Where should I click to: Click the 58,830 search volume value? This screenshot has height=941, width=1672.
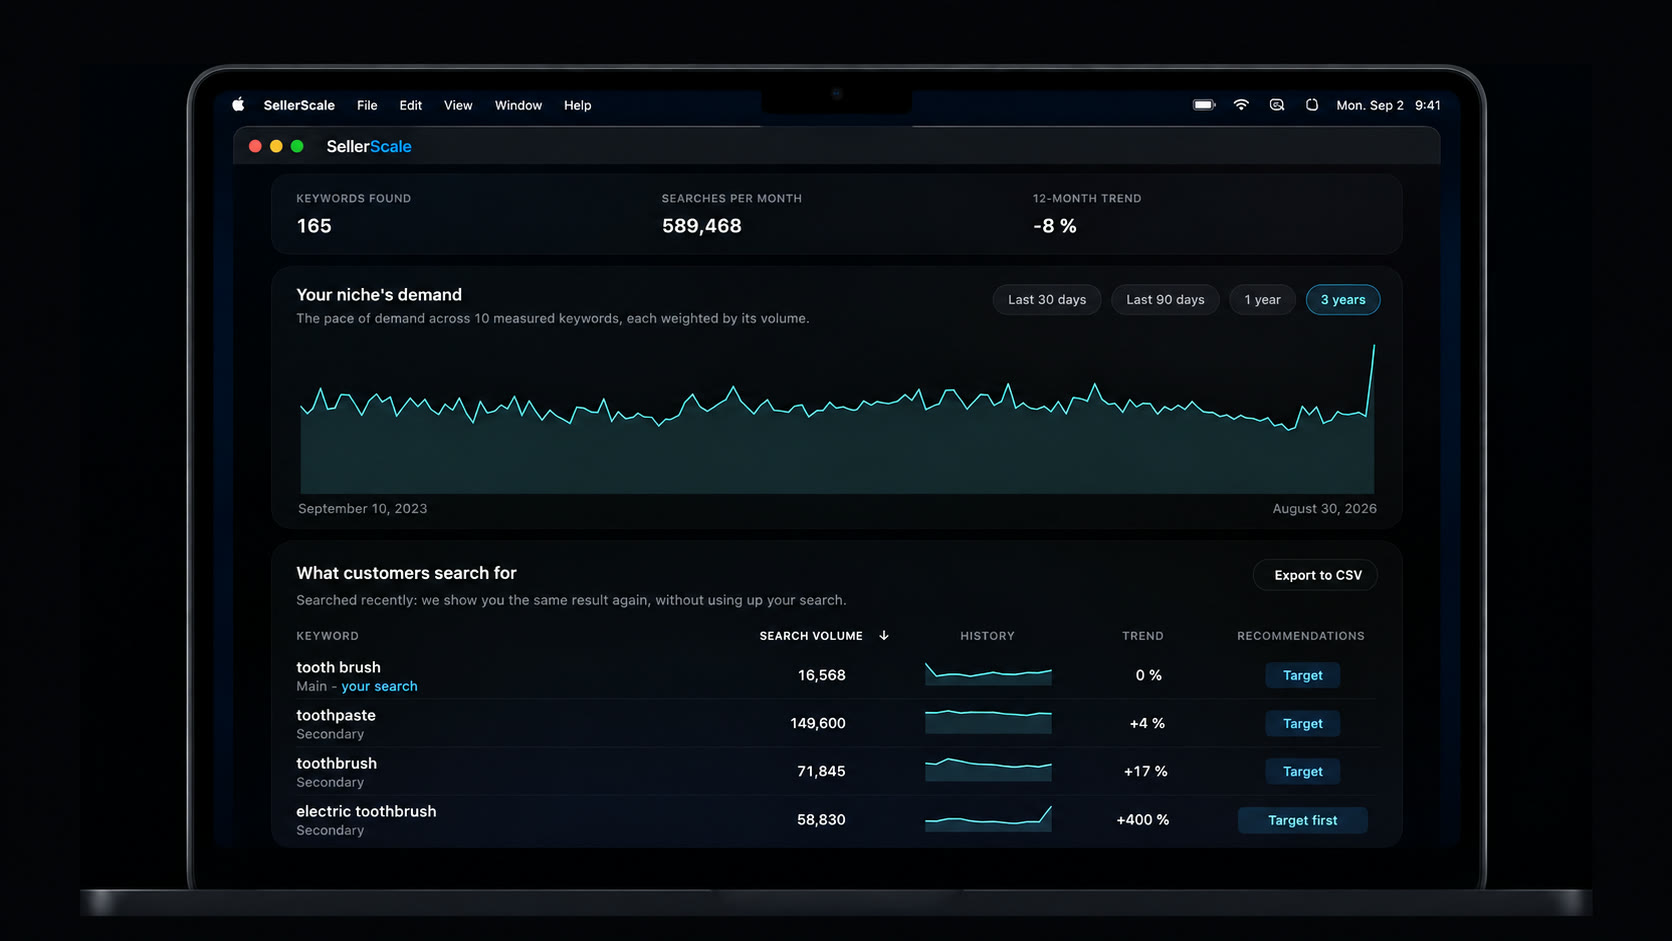[x=822, y=819]
